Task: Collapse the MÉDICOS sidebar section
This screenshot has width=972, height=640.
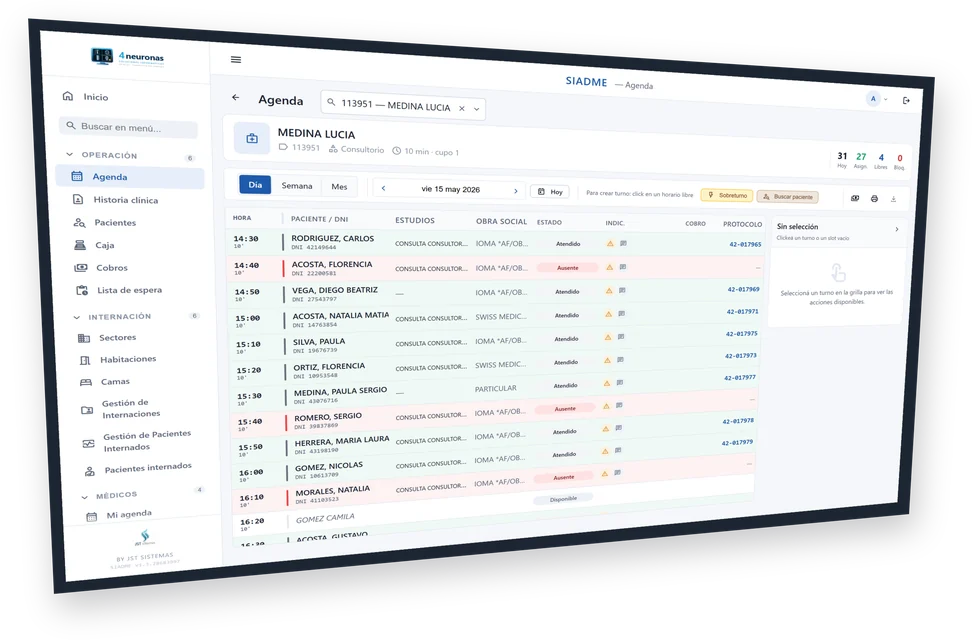Action: (84, 497)
